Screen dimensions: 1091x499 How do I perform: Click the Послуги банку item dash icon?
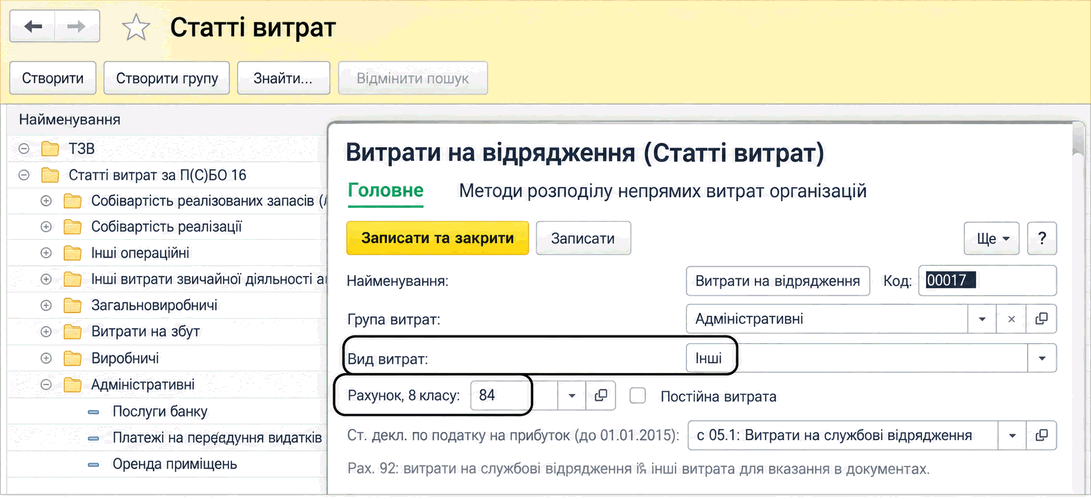click(94, 412)
